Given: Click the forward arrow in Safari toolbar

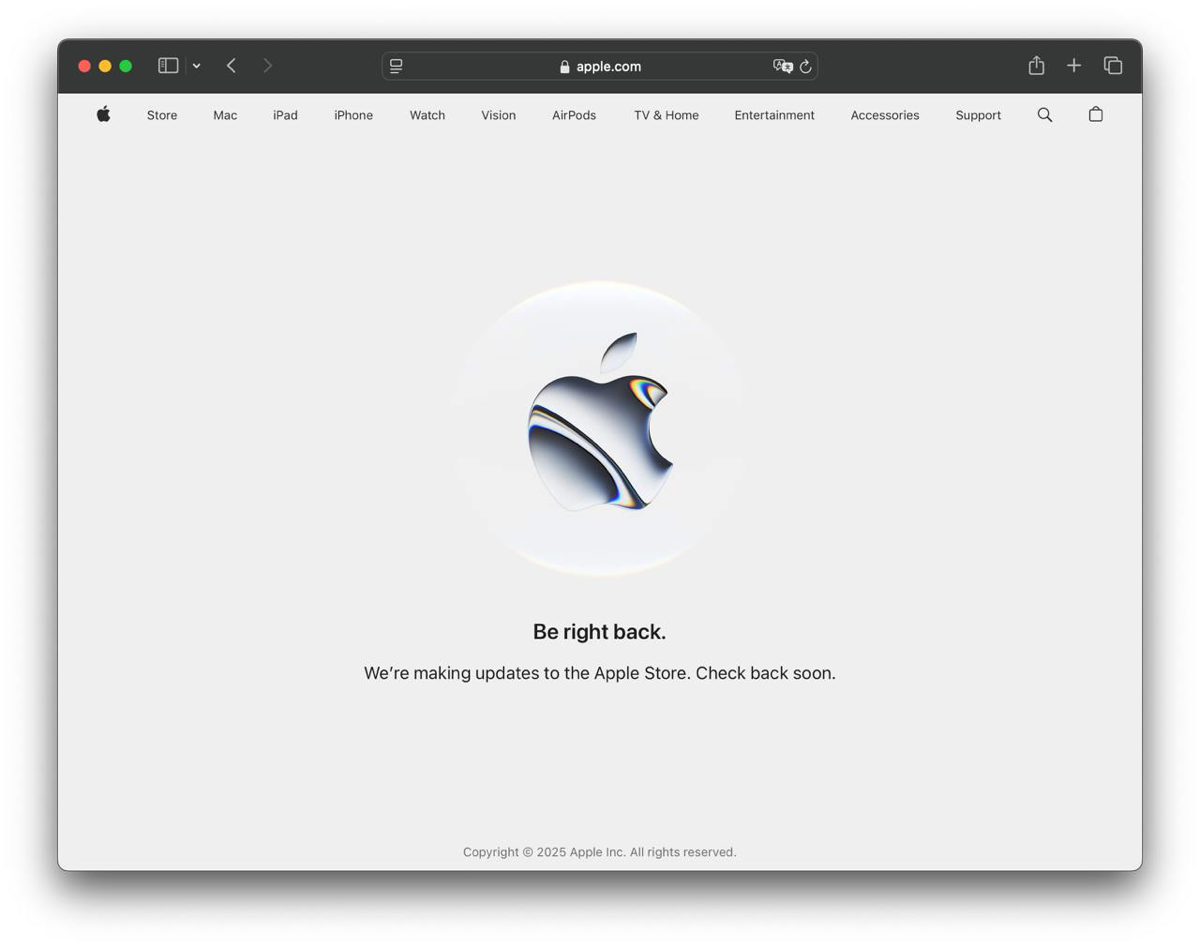Looking at the screenshot, I should [x=267, y=66].
